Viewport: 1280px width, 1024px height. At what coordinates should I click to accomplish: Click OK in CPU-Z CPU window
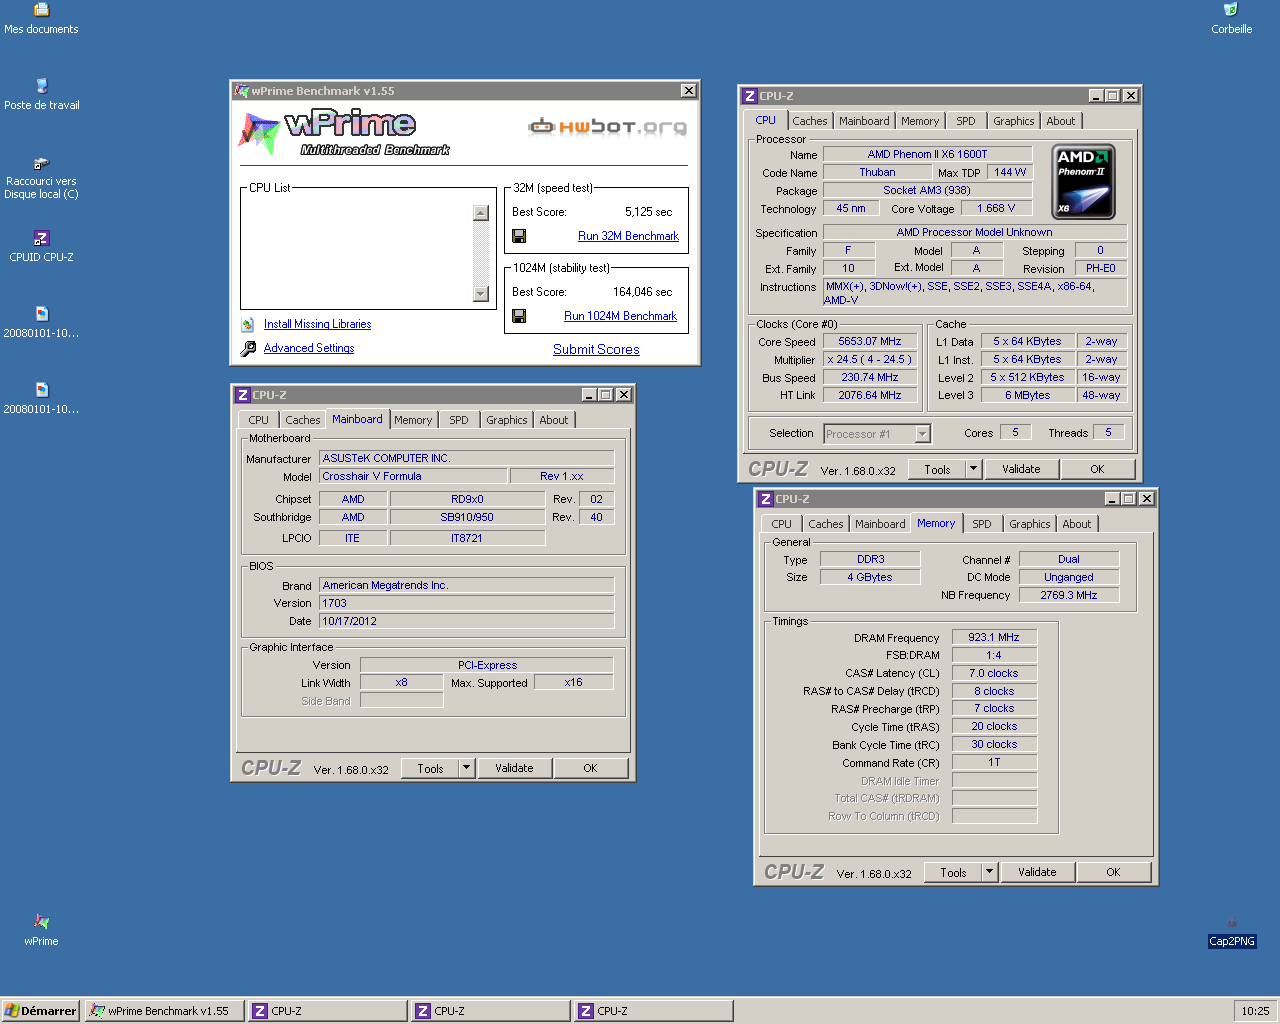pyautogui.click(x=1097, y=469)
